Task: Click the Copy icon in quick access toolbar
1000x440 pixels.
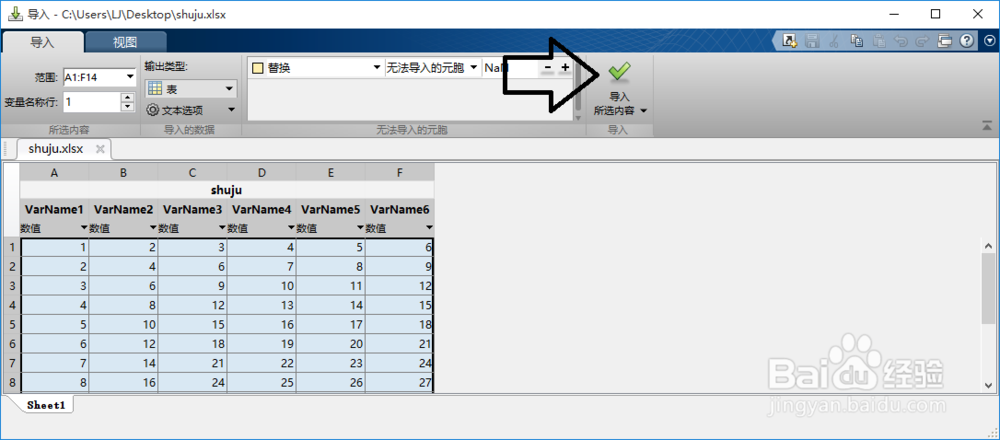Action: [857, 41]
